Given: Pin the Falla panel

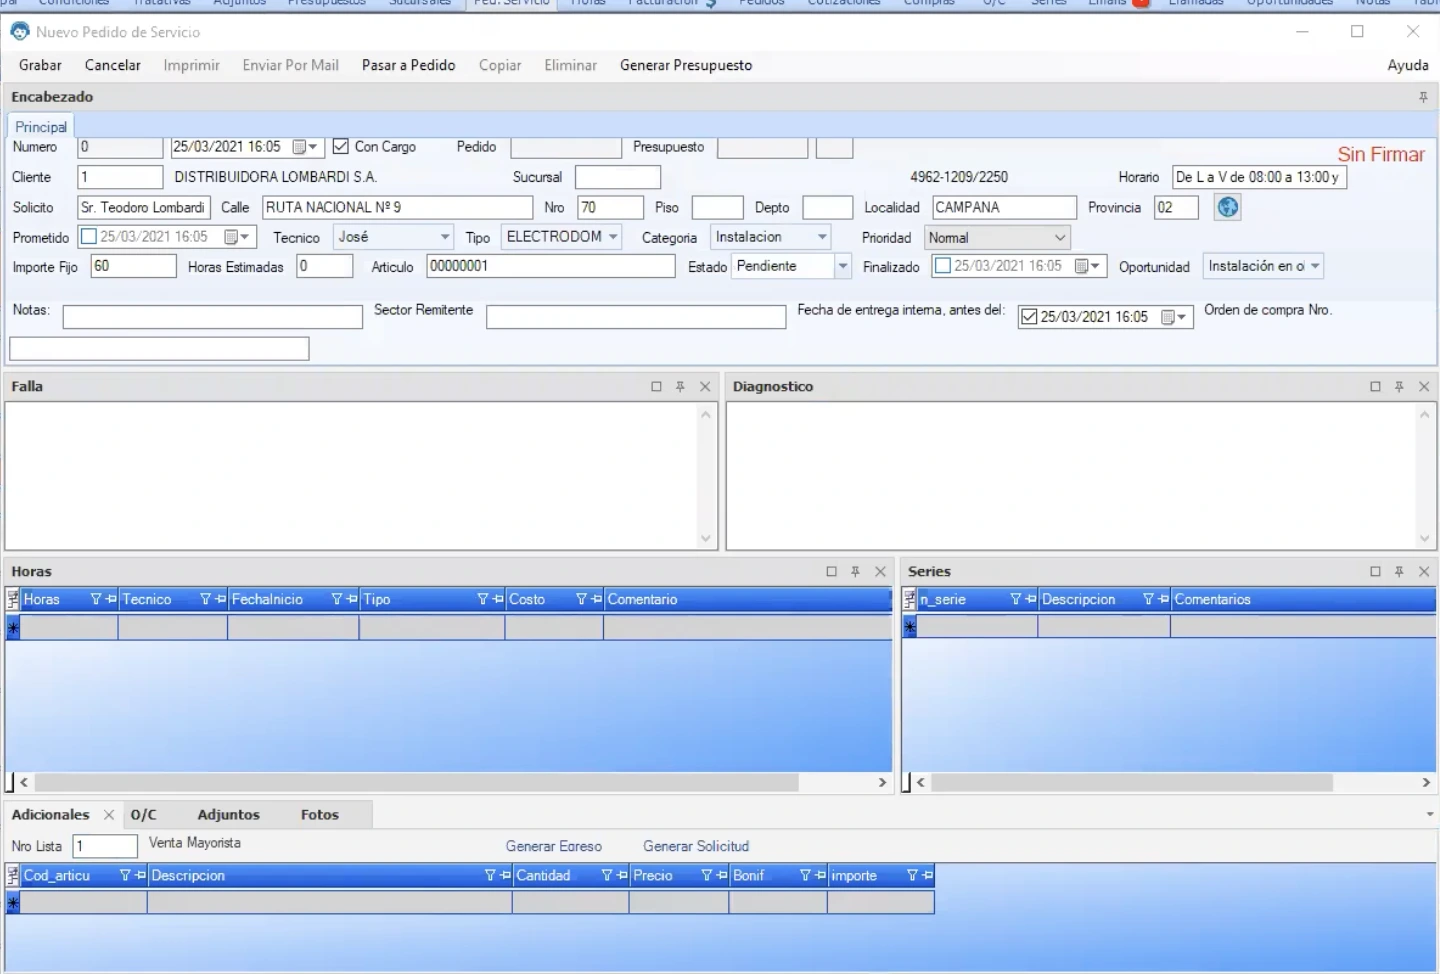Looking at the screenshot, I should tap(680, 387).
